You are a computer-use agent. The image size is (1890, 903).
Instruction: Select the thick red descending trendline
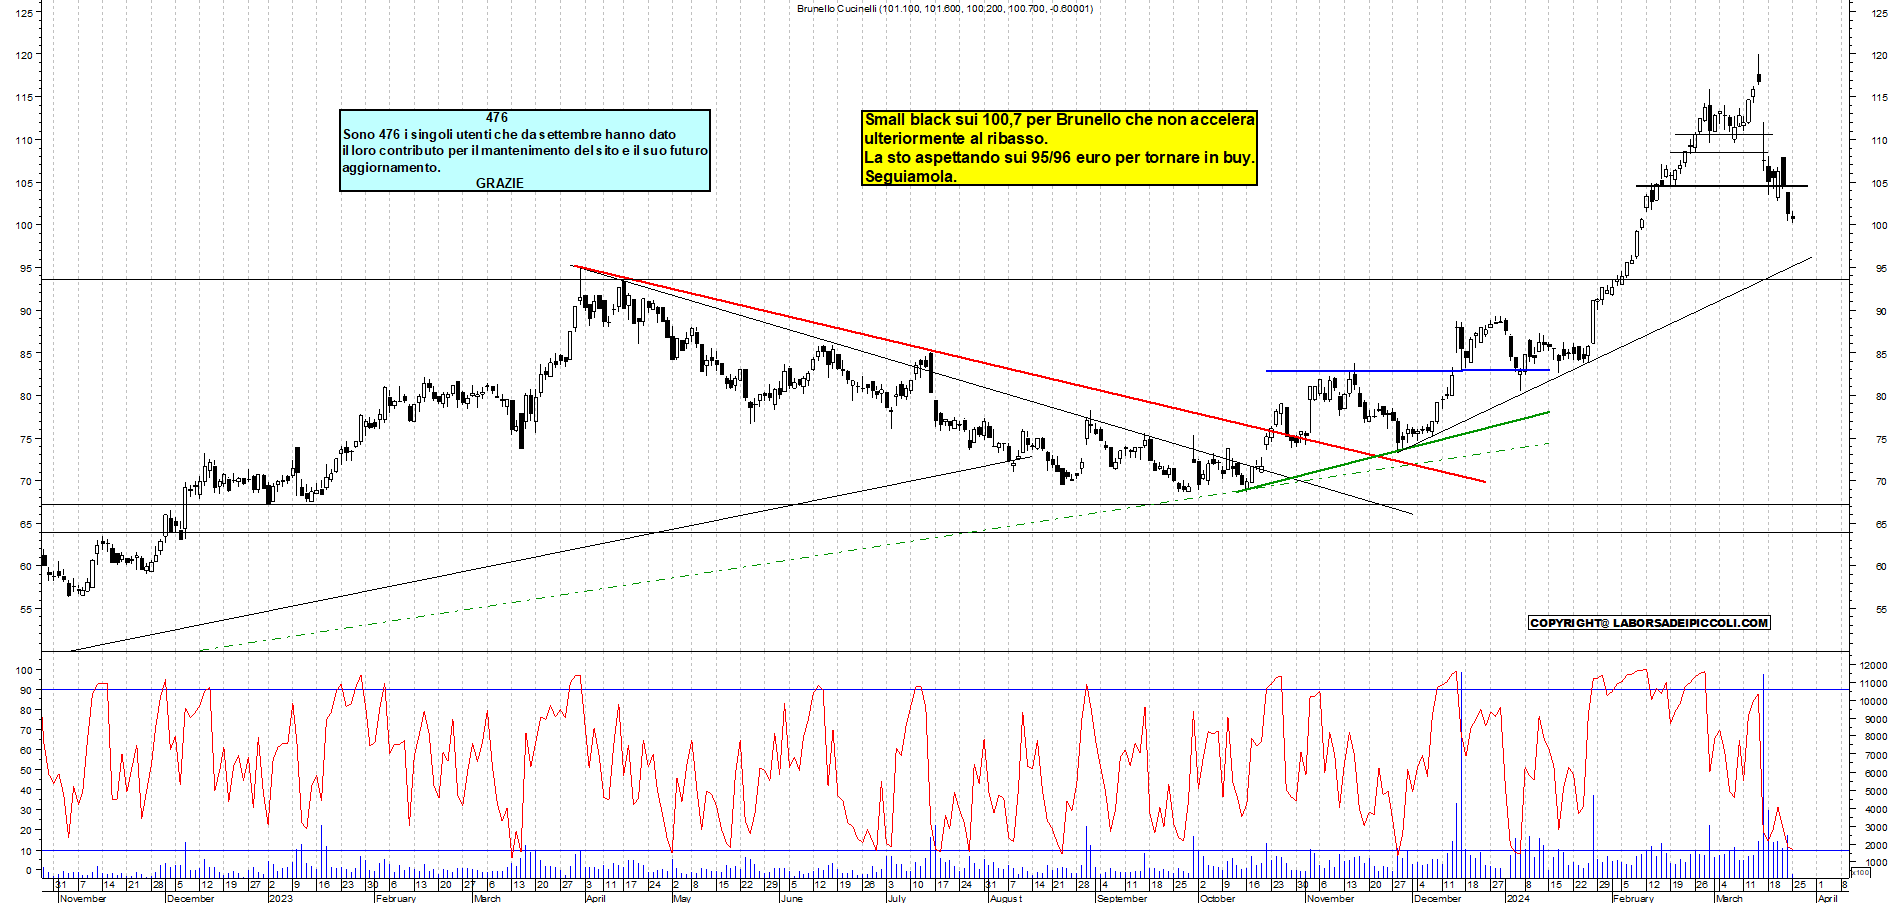pyautogui.click(x=1028, y=373)
